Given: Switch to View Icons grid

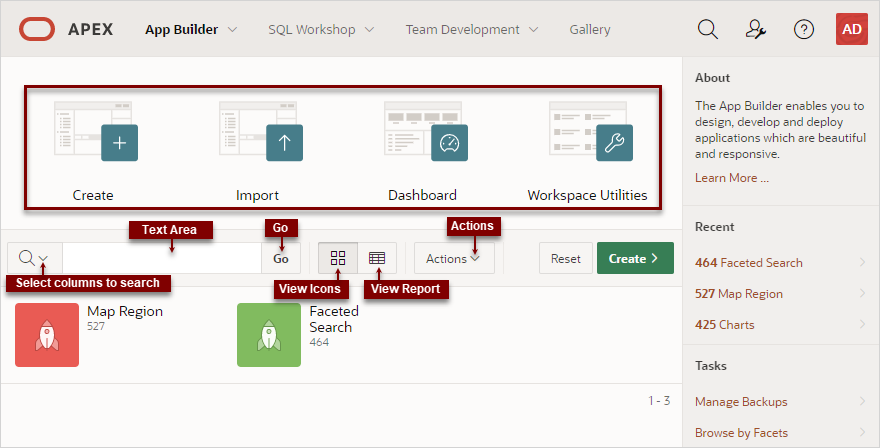Looking at the screenshot, I should pyautogui.click(x=338, y=258).
